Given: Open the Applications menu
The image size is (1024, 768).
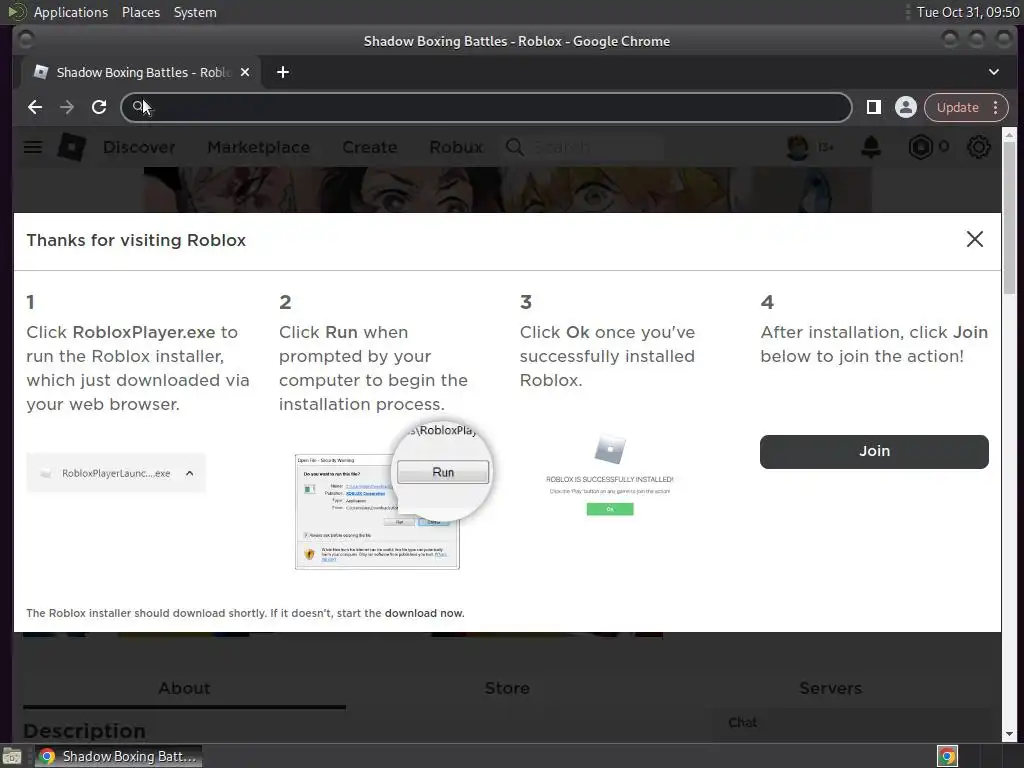Looking at the screenshot, I should [x=71, y=12].
